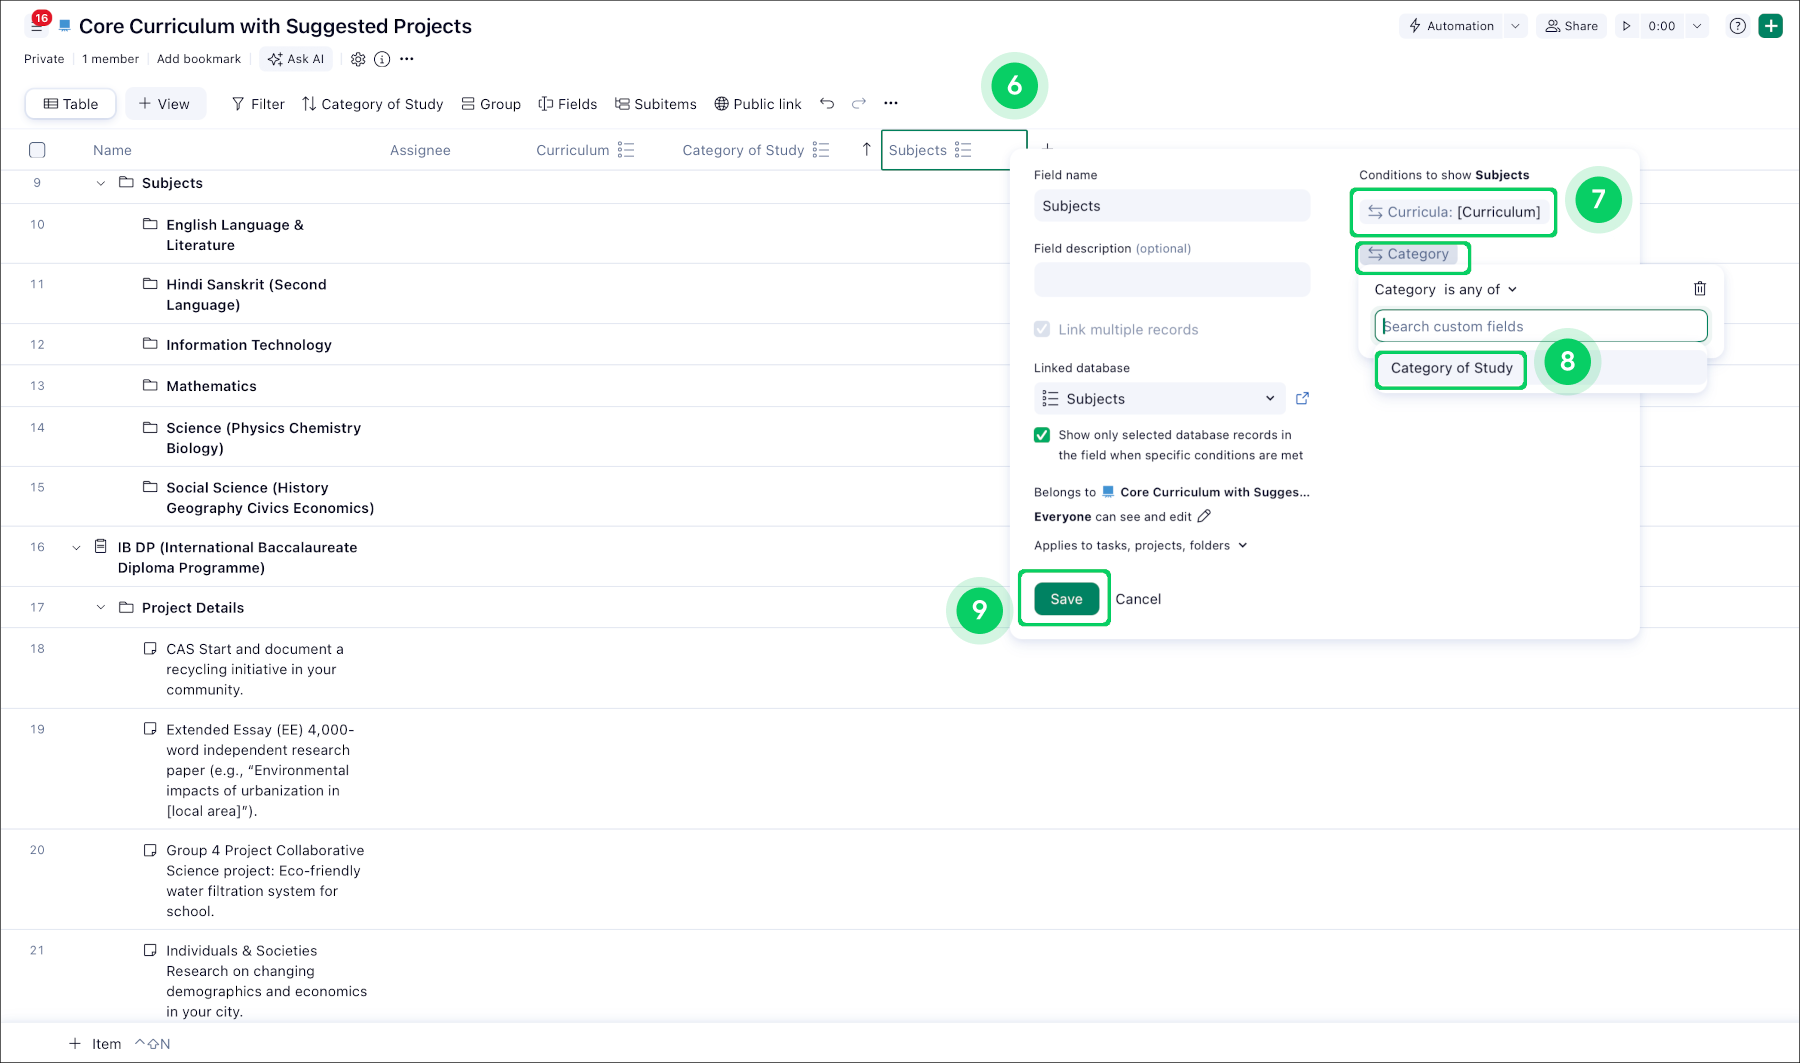Click the undo arrow in the toolbar

tap(827, 102)
